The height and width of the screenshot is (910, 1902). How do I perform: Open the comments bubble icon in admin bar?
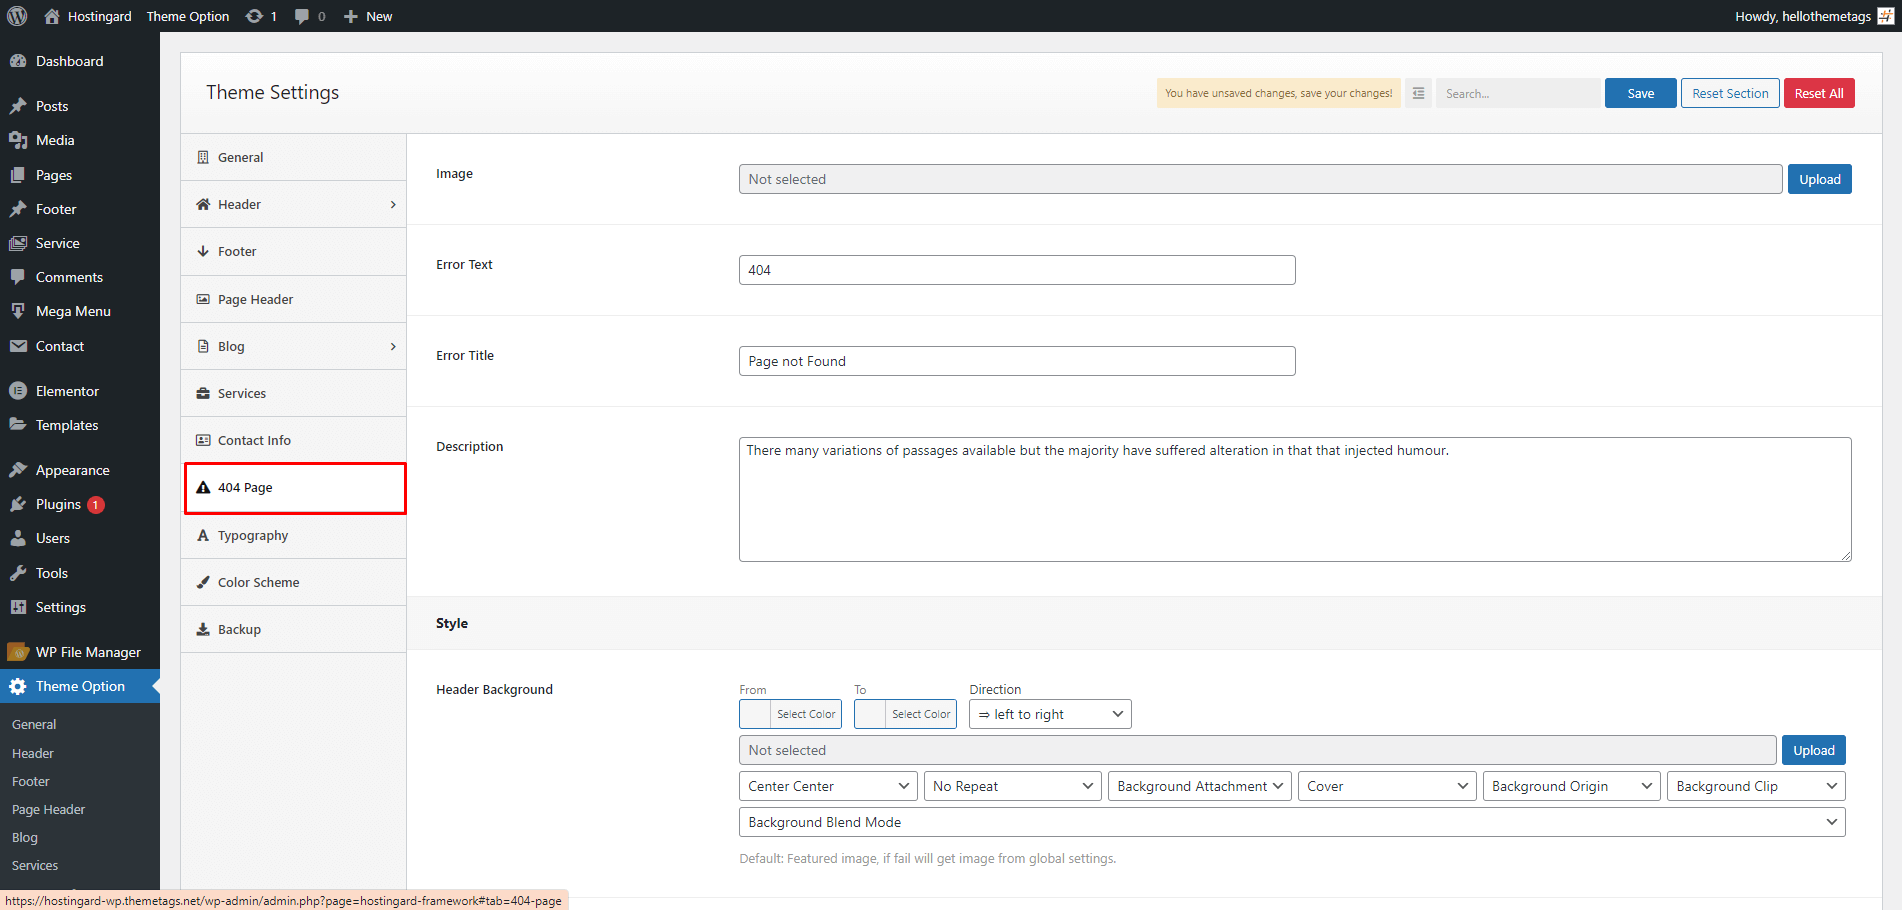(302, 16)
